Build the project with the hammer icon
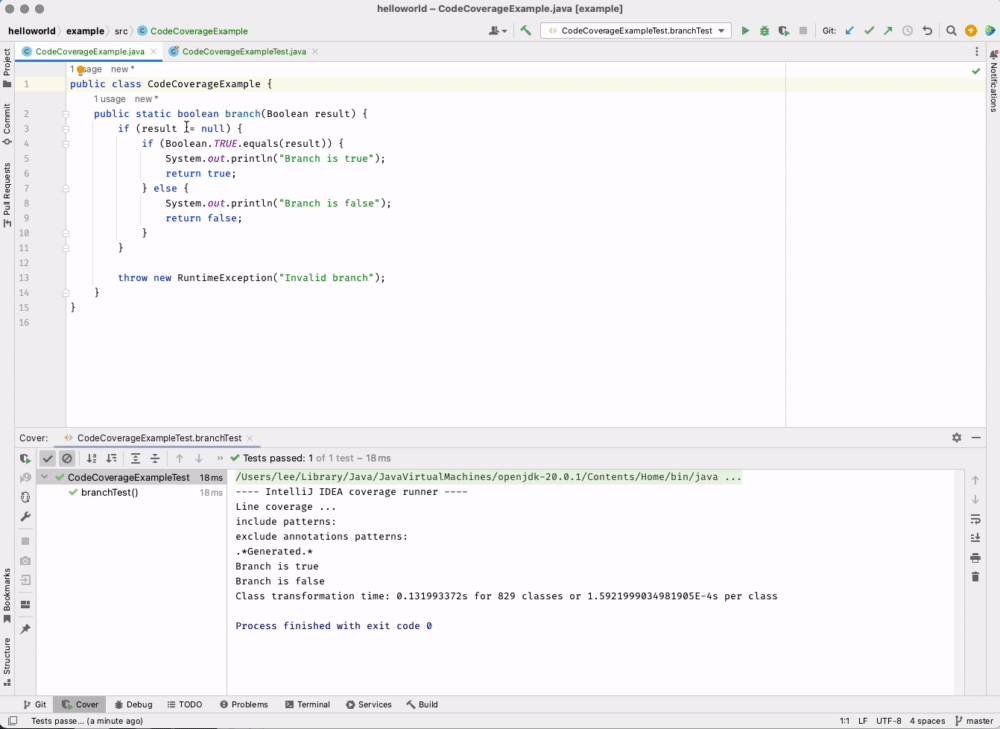The height and width of the screenshot is (729, 1000). click(526, 31)
